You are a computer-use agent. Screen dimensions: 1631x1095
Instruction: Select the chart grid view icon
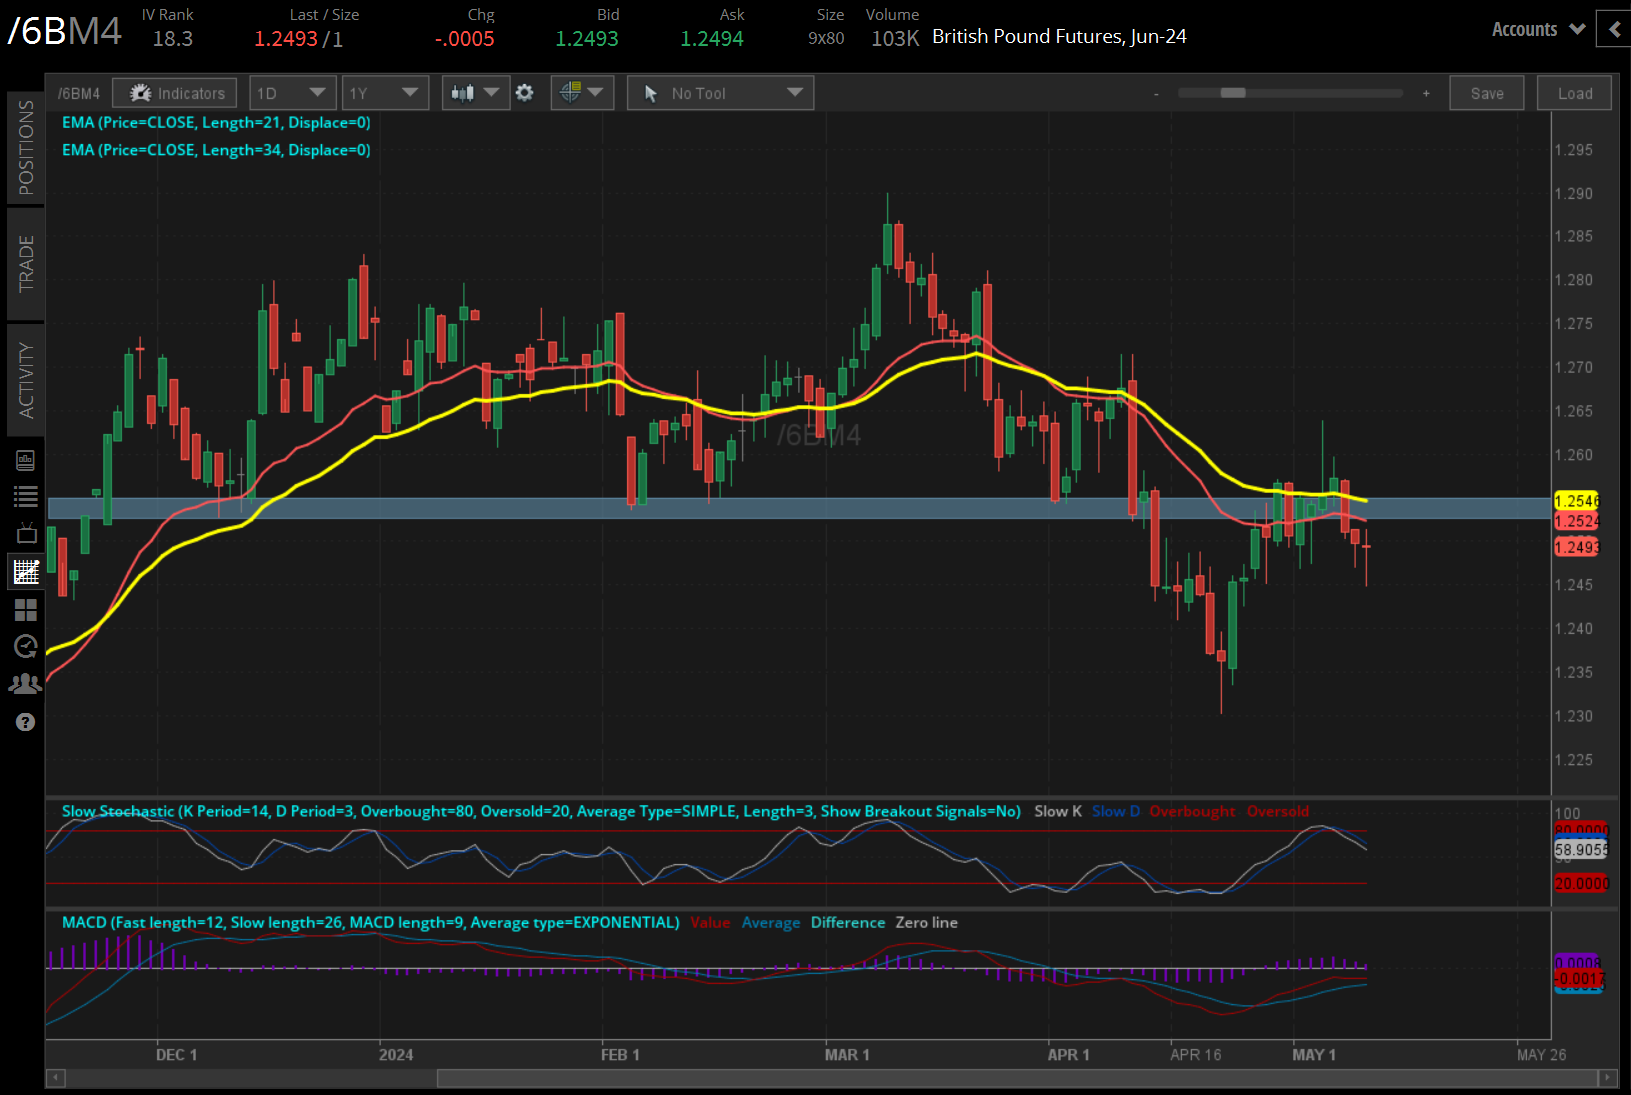(26, 572)
